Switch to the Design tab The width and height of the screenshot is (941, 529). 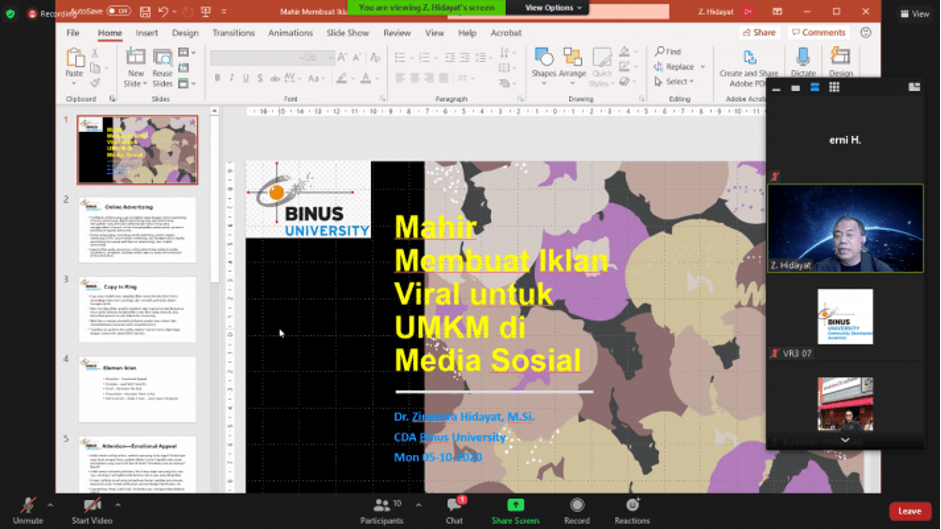pos(185,33)
